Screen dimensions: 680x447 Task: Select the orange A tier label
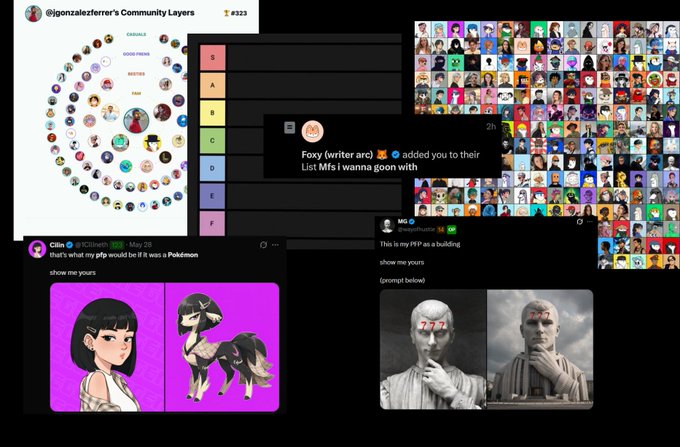pos(212,85)
